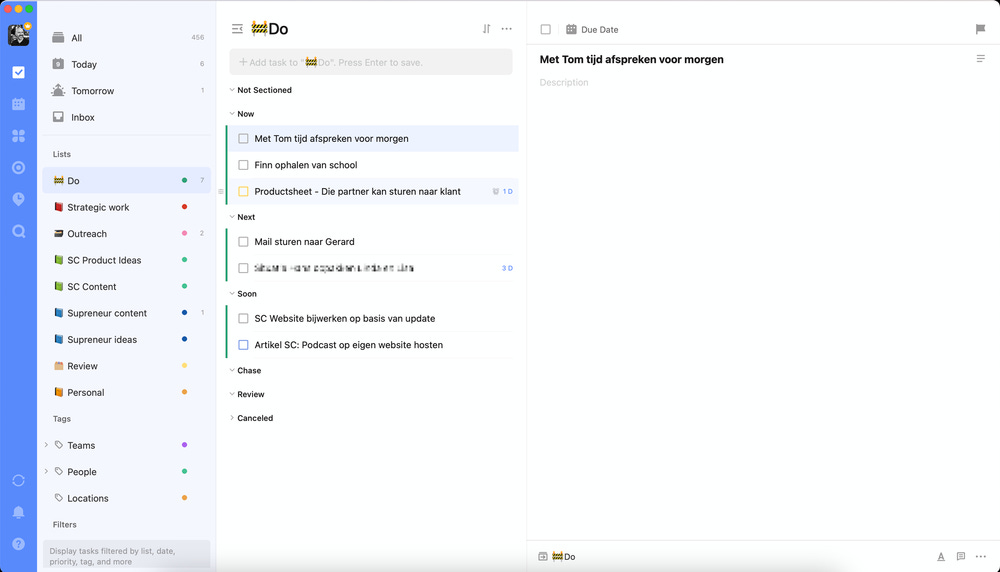
Task: Click the reminder alarm icon on Productsheet task
Action: pos(496,191)
